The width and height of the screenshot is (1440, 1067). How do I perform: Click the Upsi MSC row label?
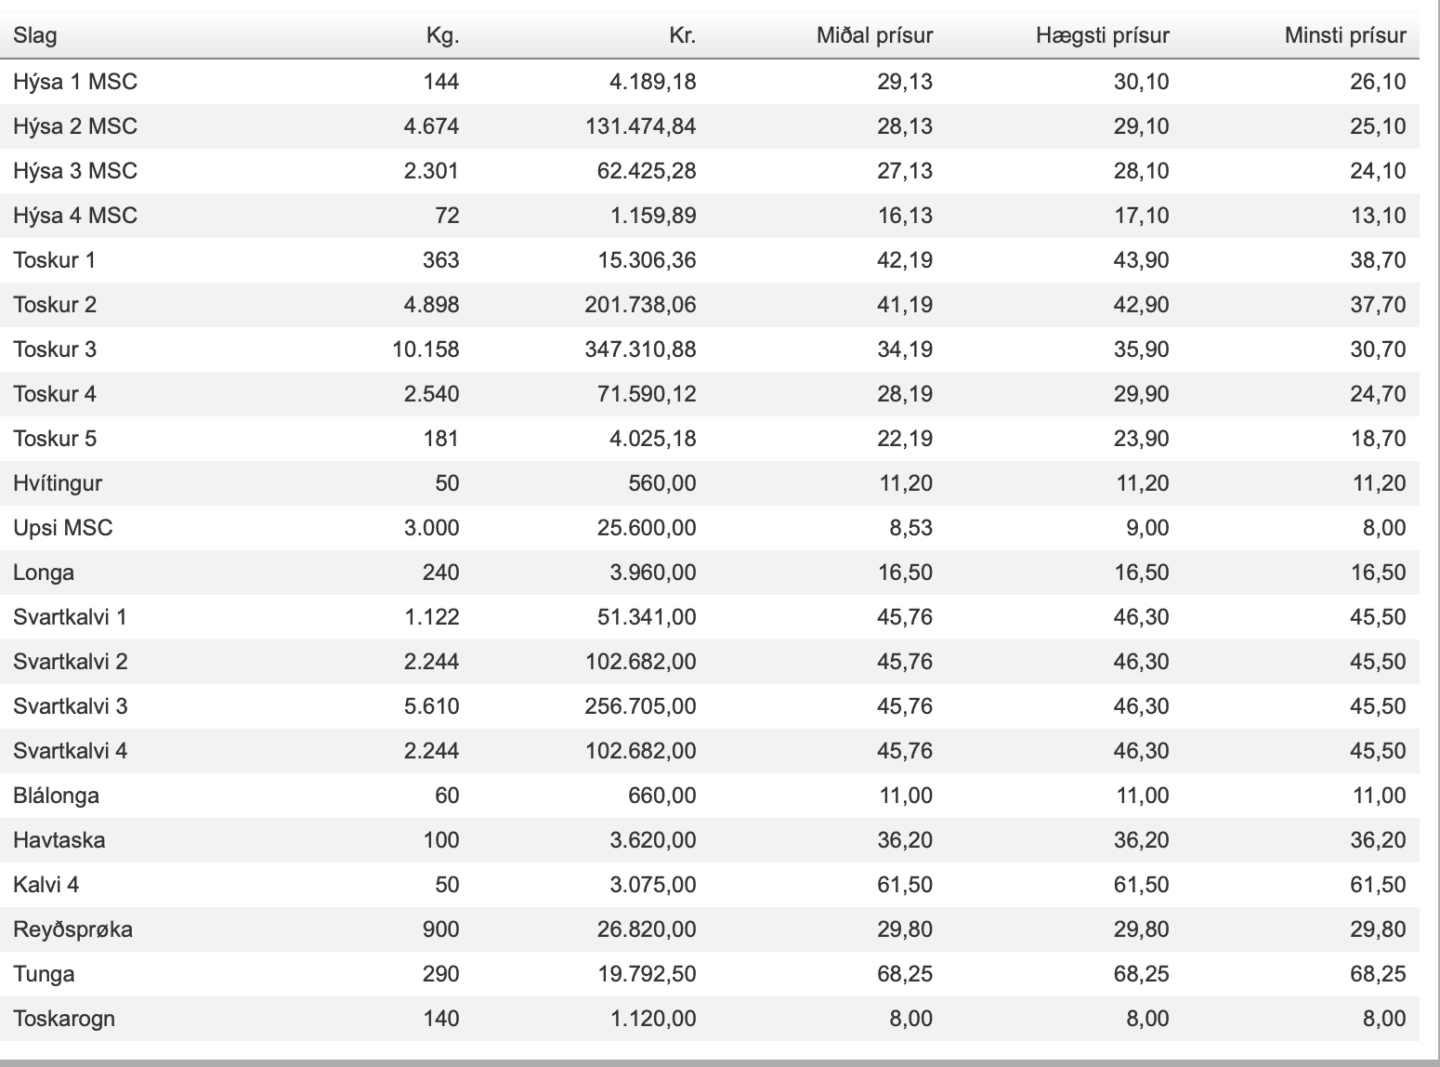pyautogui.click(x=63, y=528)
